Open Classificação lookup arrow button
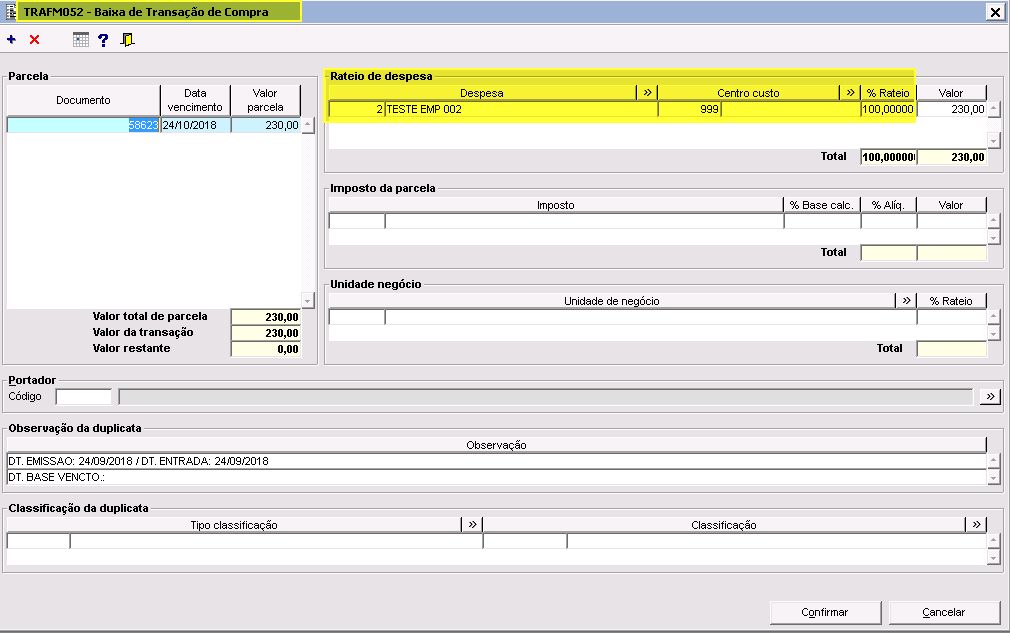 click(x=977, y=525)
